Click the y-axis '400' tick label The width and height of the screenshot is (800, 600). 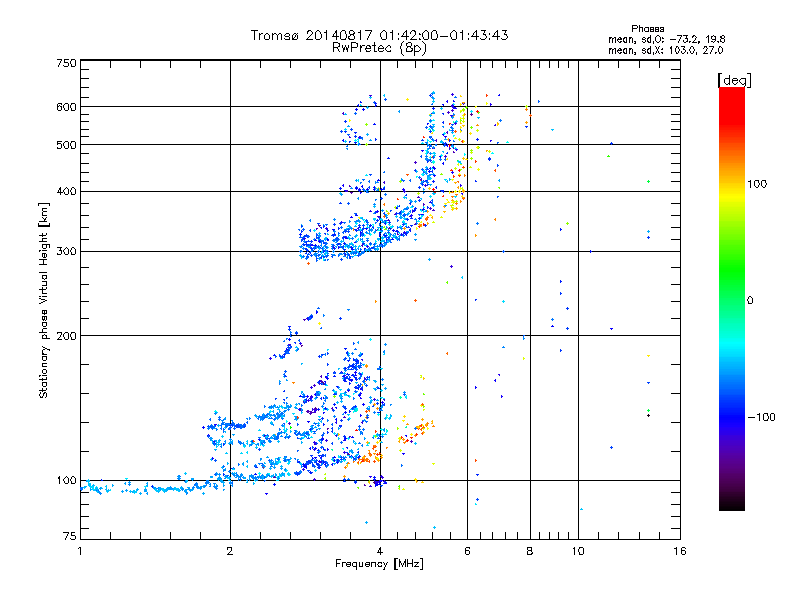pyautogui.click(x=66, y=192)
